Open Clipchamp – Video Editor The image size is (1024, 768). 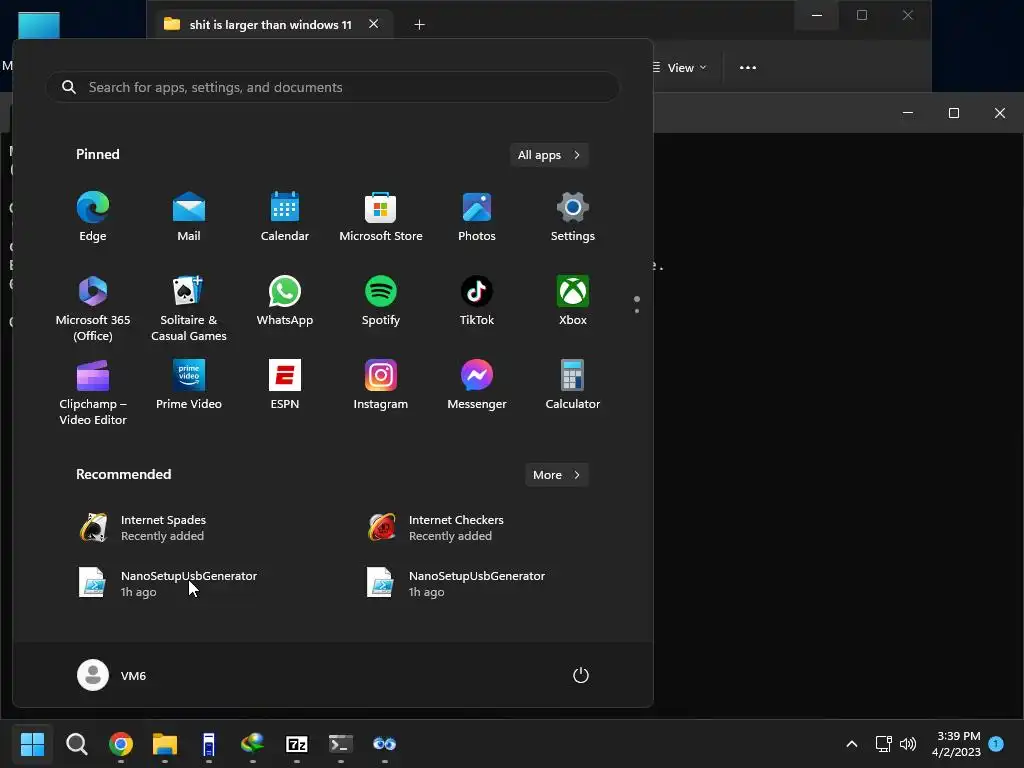click(93, 392)
